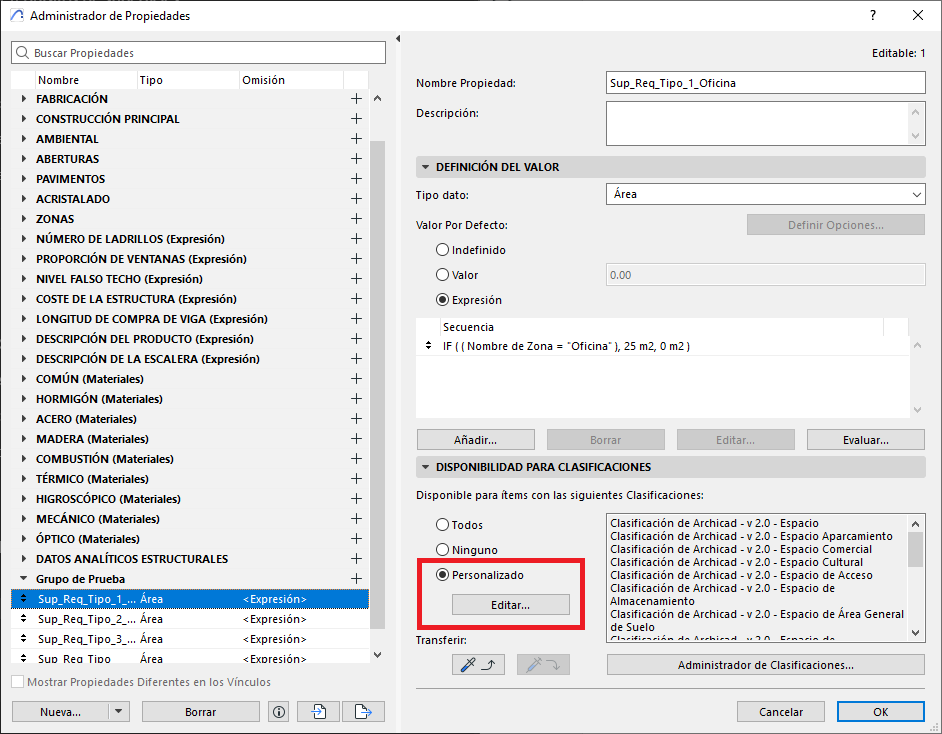Click the help question mark in title bar
942x734 pixels.
click(x=873, y=16)
